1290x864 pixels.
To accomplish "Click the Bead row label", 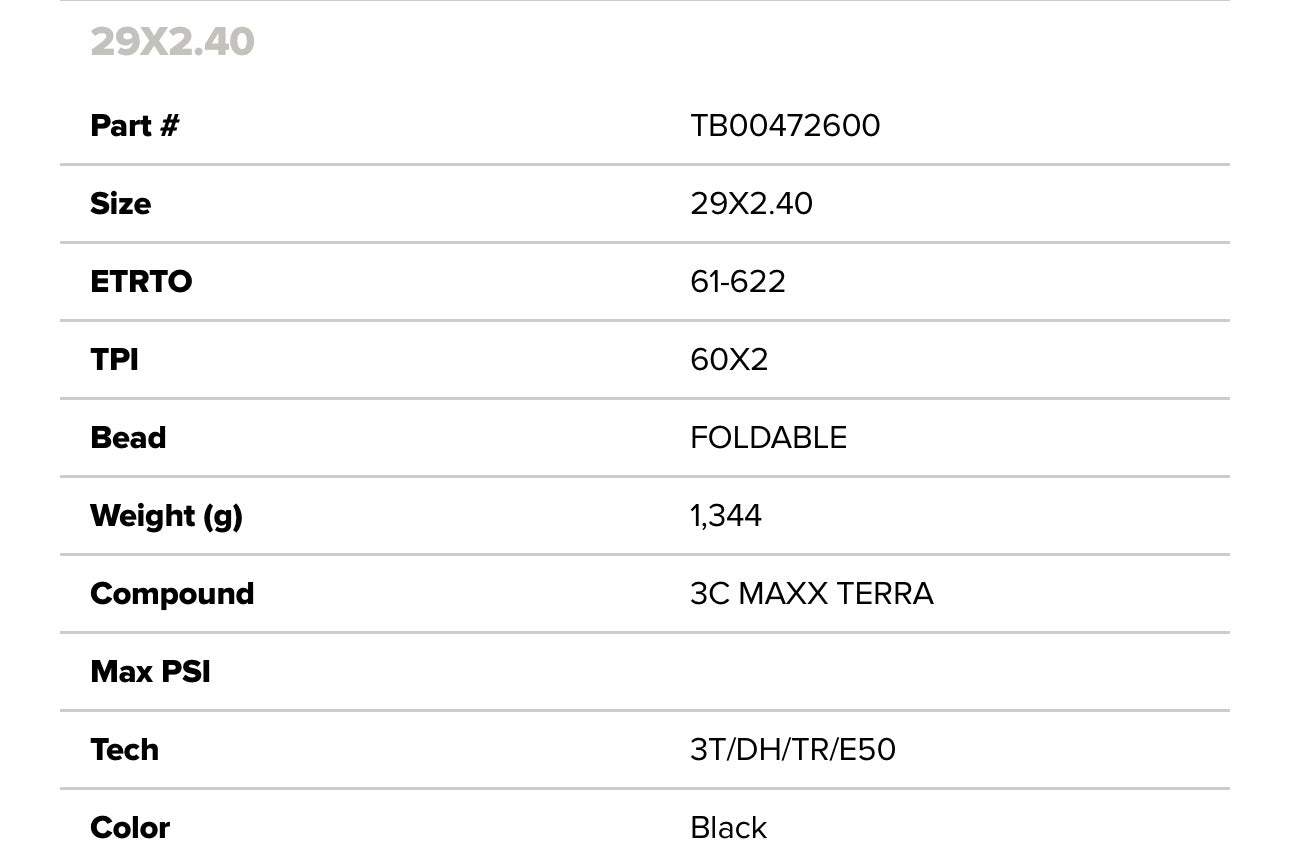I will click(128, 438).
